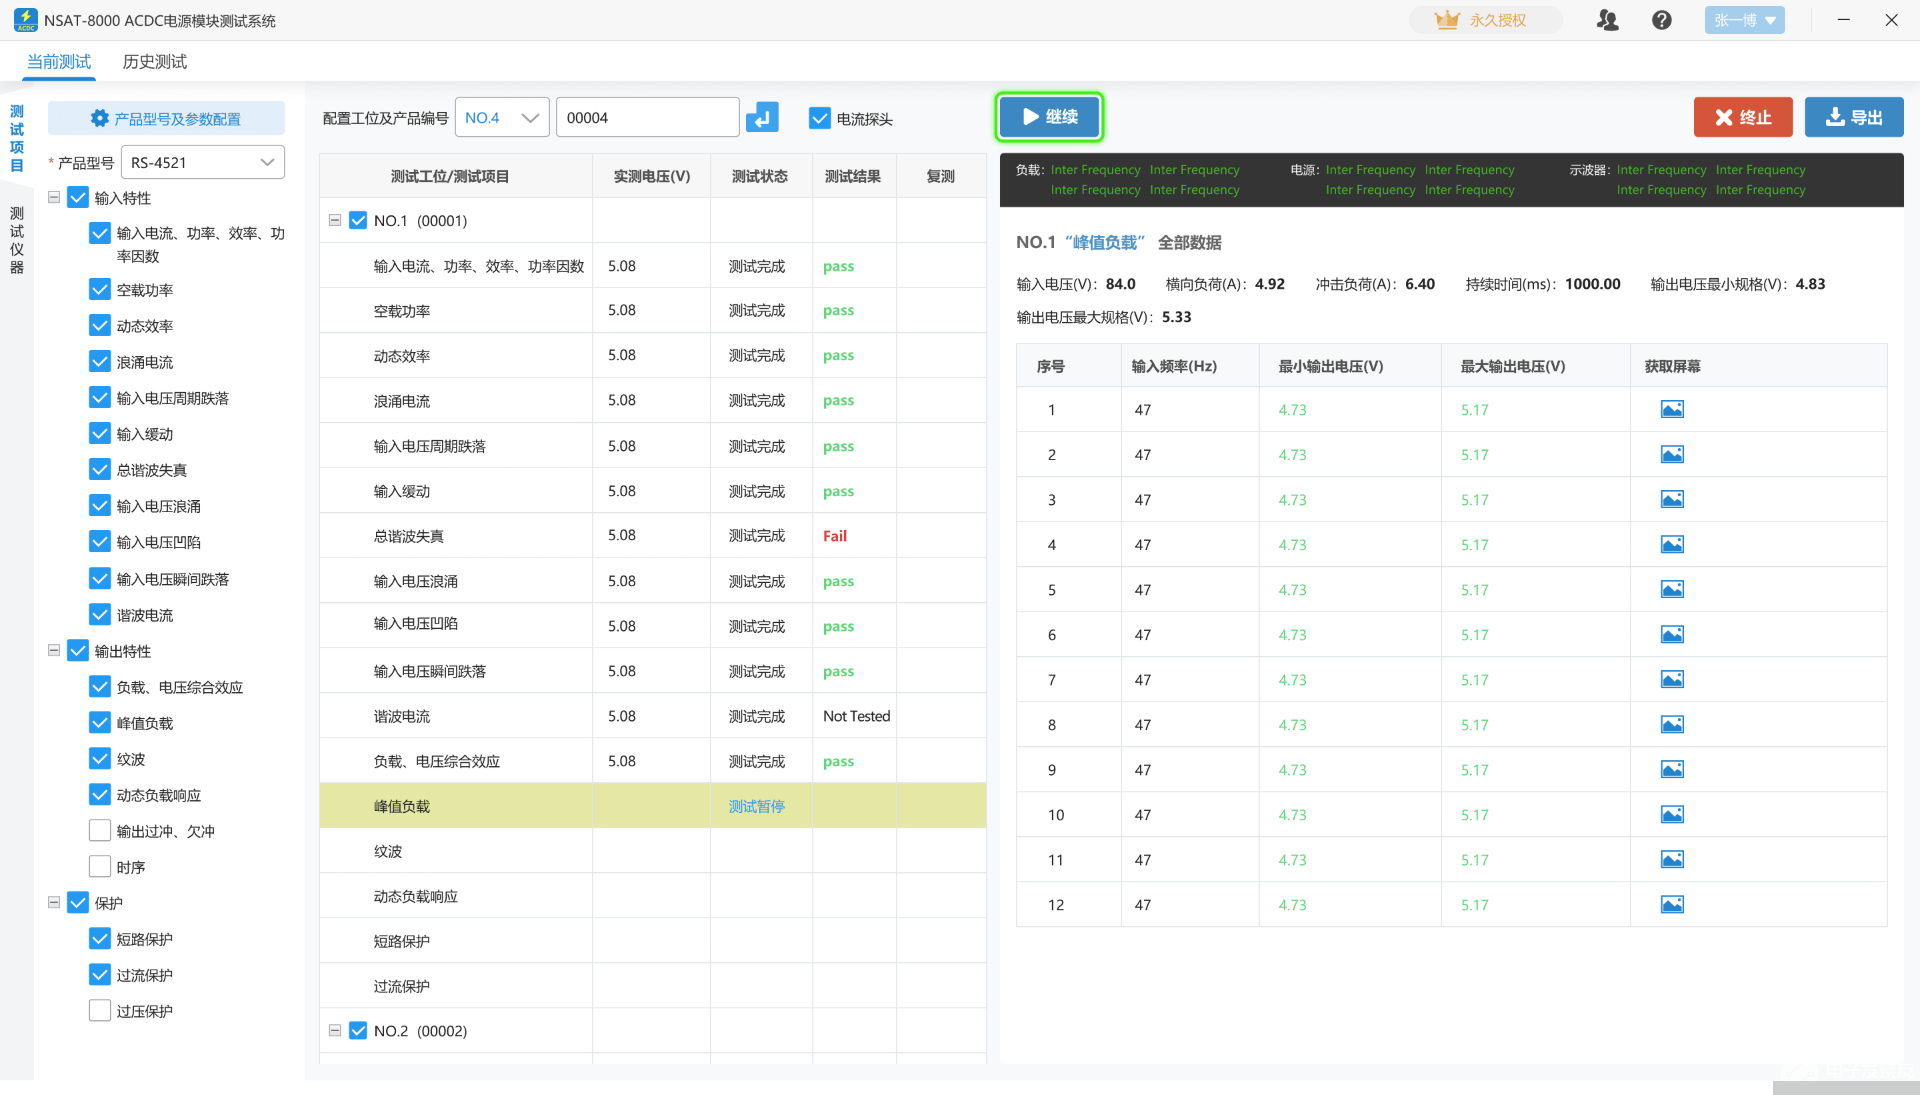Enable the 过压保护 checkbox
1920x1095 pixels.
tap(100, 1011)
